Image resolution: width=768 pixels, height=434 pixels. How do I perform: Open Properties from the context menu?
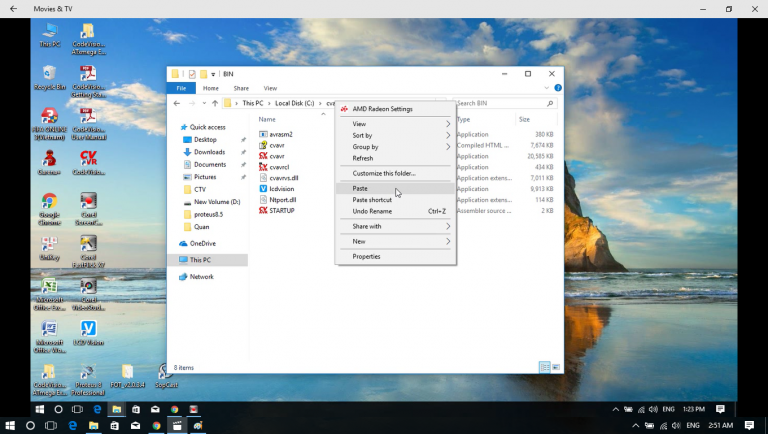tap(366, 256)
